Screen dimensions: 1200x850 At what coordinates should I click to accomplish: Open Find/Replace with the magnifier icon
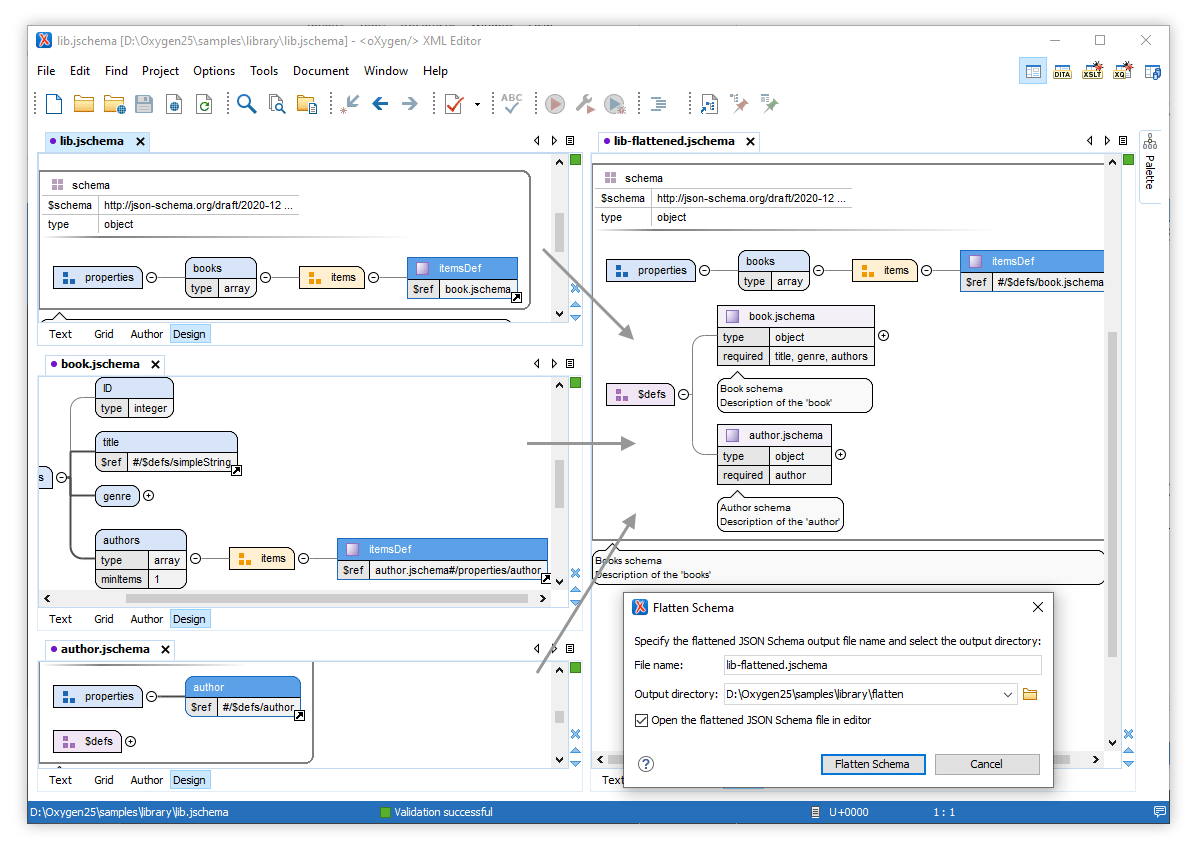246,104
